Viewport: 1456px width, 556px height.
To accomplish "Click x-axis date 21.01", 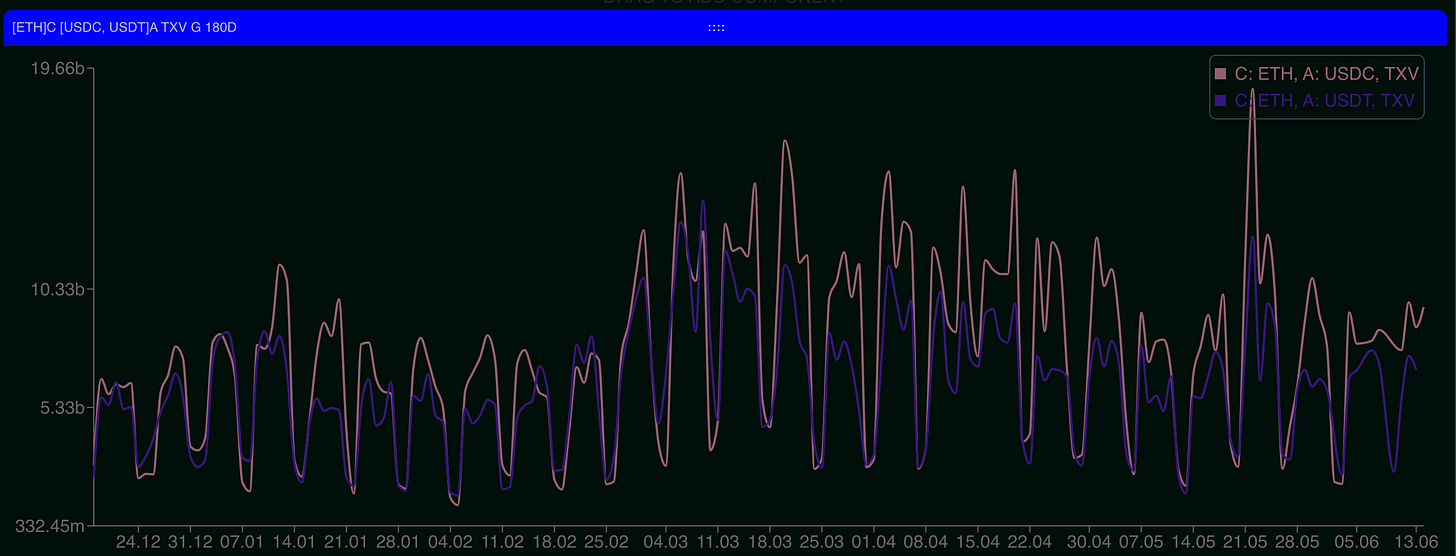I will (x=346, y=542).
